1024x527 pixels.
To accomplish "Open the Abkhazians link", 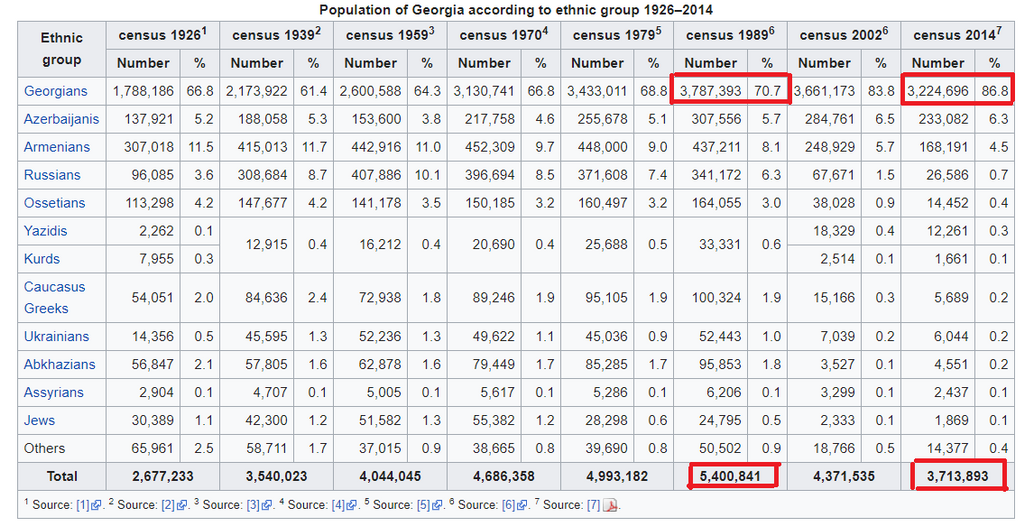I will click(59, 364).
